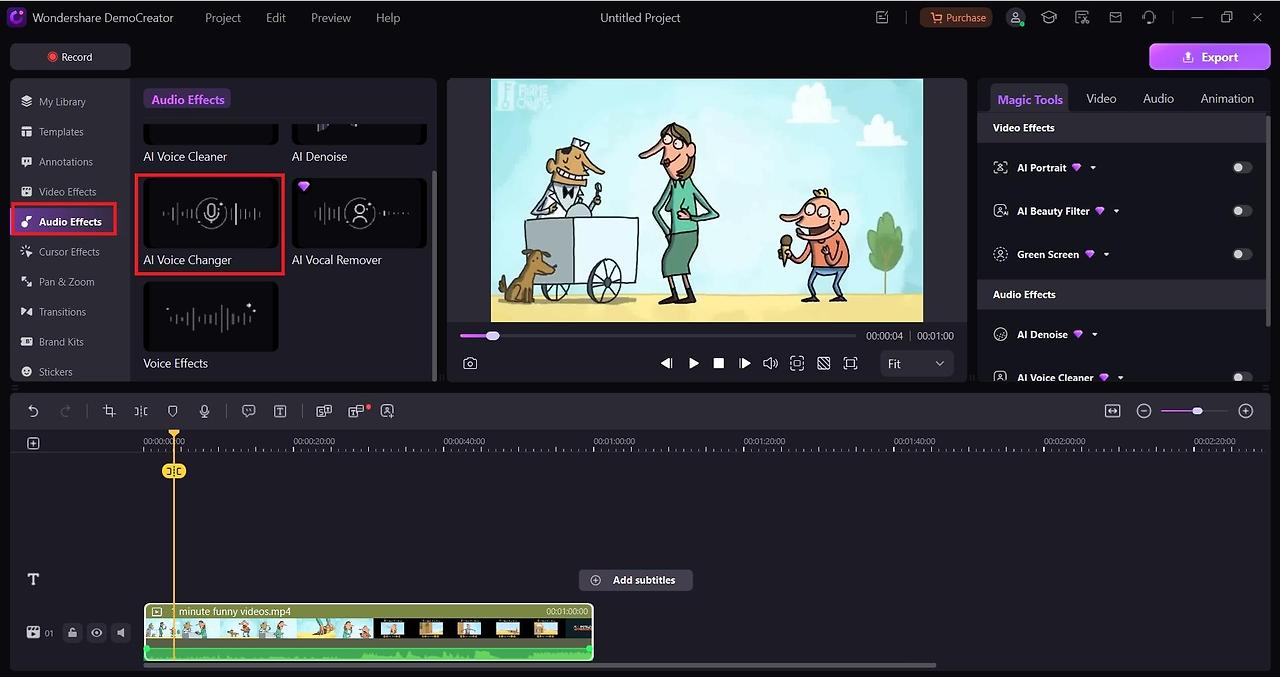Open the Preview menu

[331, 17]
